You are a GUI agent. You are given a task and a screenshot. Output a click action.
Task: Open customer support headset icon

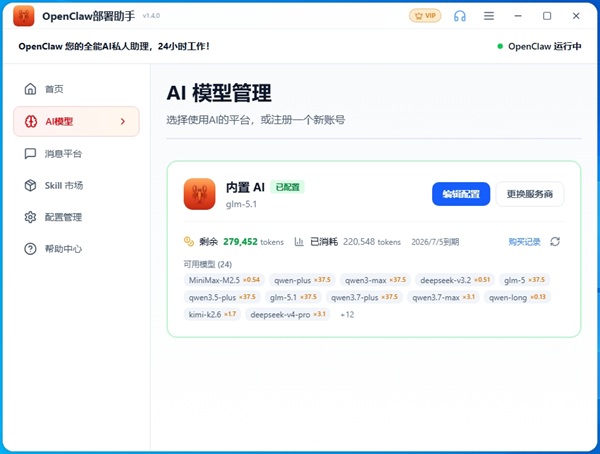pyautogui.click(x=460, y=16)
